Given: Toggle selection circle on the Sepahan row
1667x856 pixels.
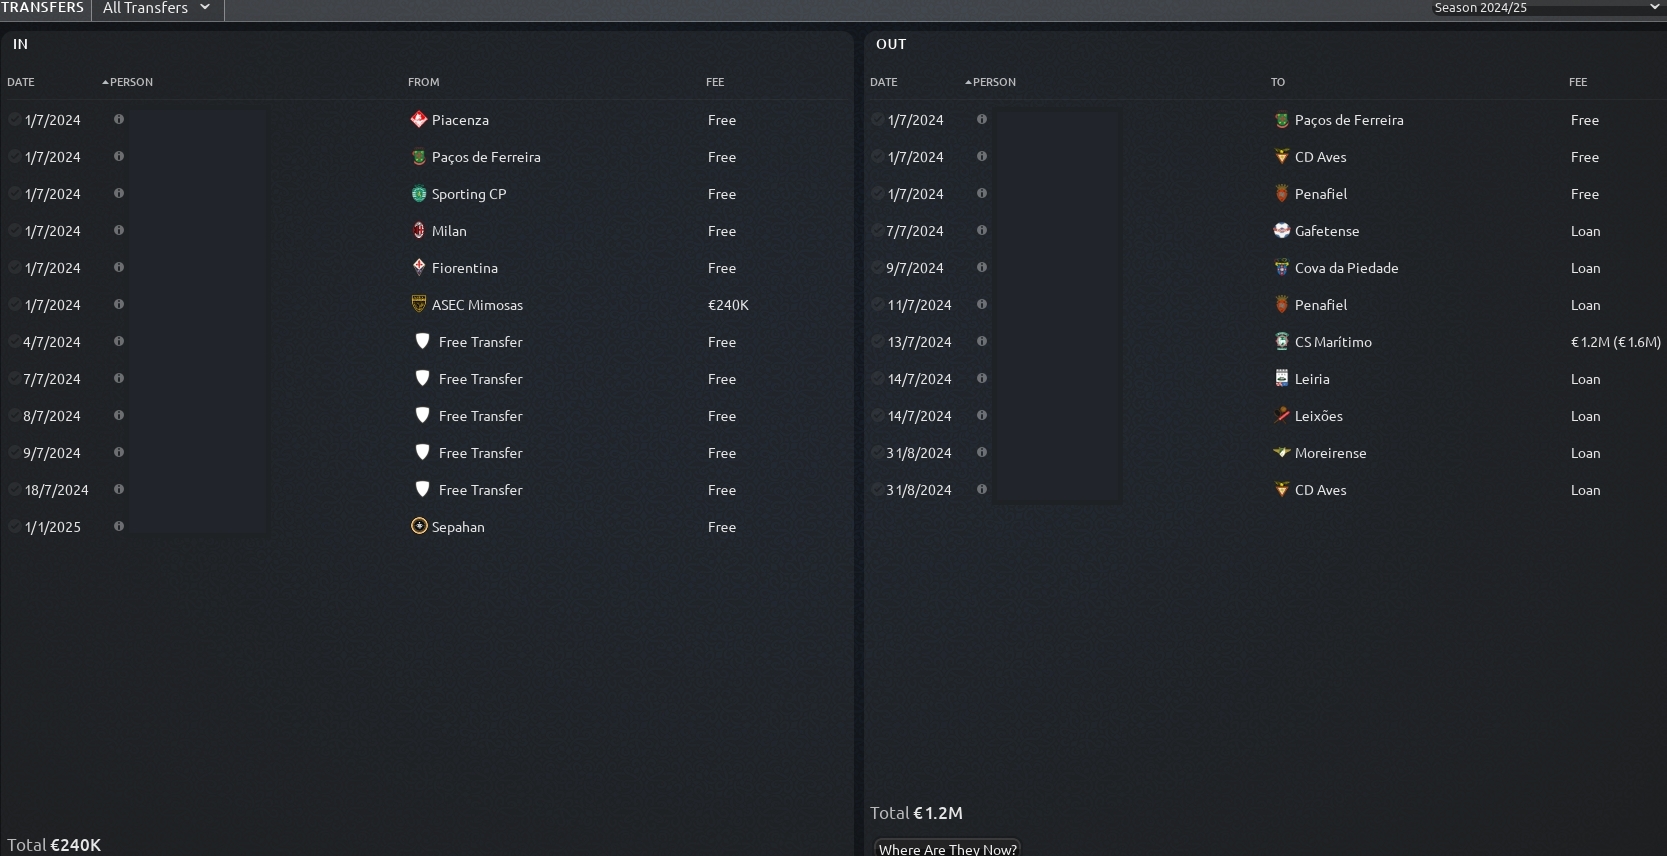Looking at the screenshot, I should pyautogui.click(x=14, y=527).
